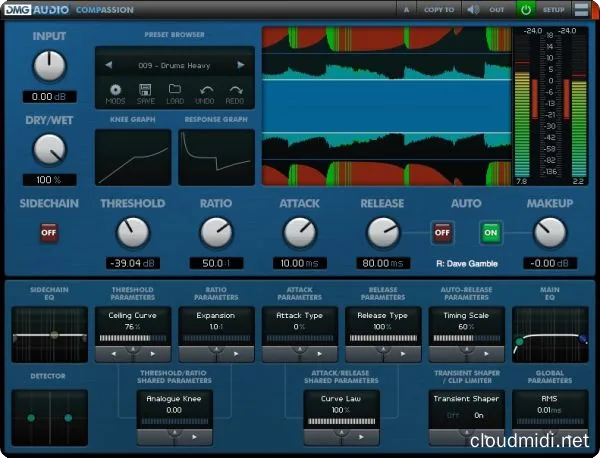
Task: Click the Undo arrow icon
Action: pos(206,90)
